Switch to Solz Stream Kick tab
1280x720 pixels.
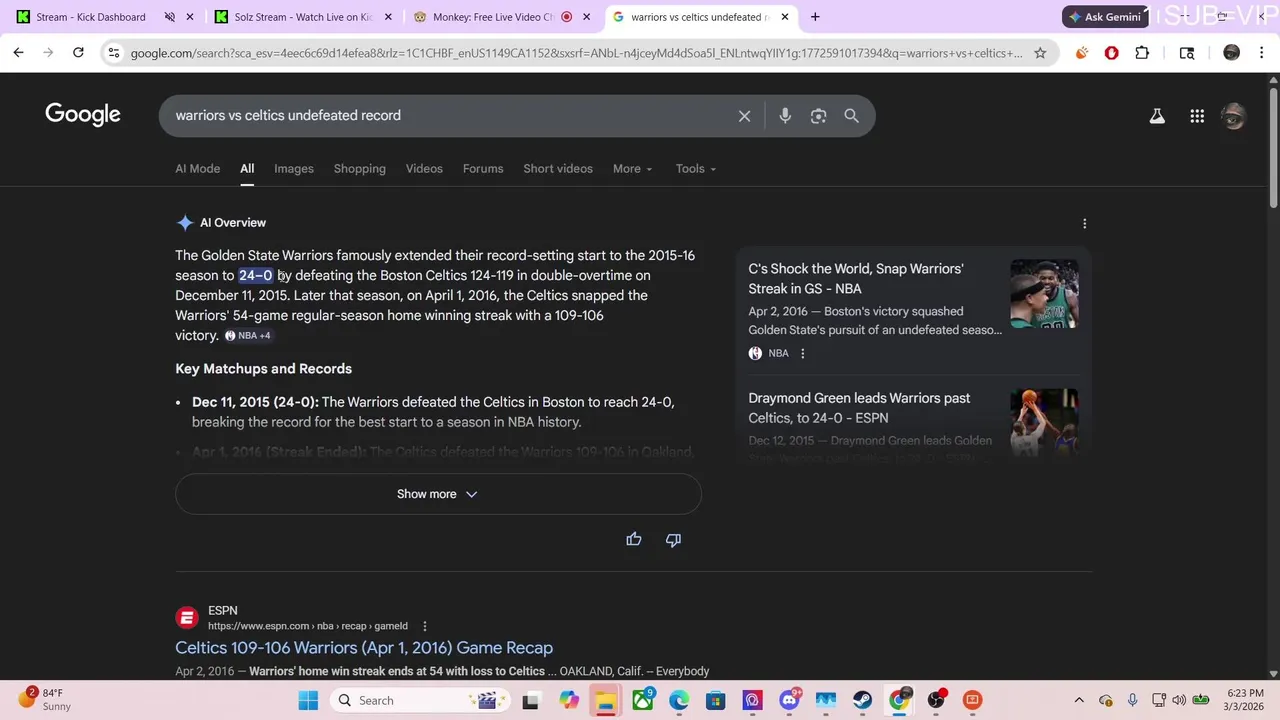(x=302, y=17)
